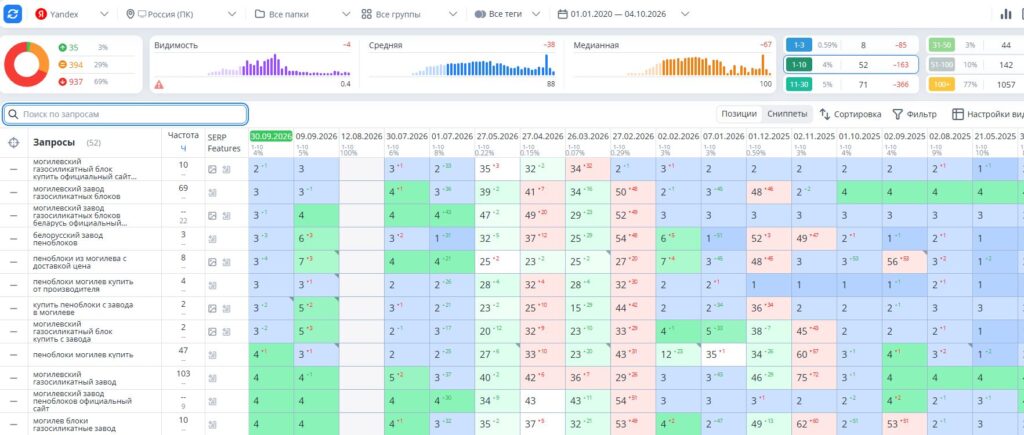Select the 27.05.2026 date column header

click(x=497, y=137)
